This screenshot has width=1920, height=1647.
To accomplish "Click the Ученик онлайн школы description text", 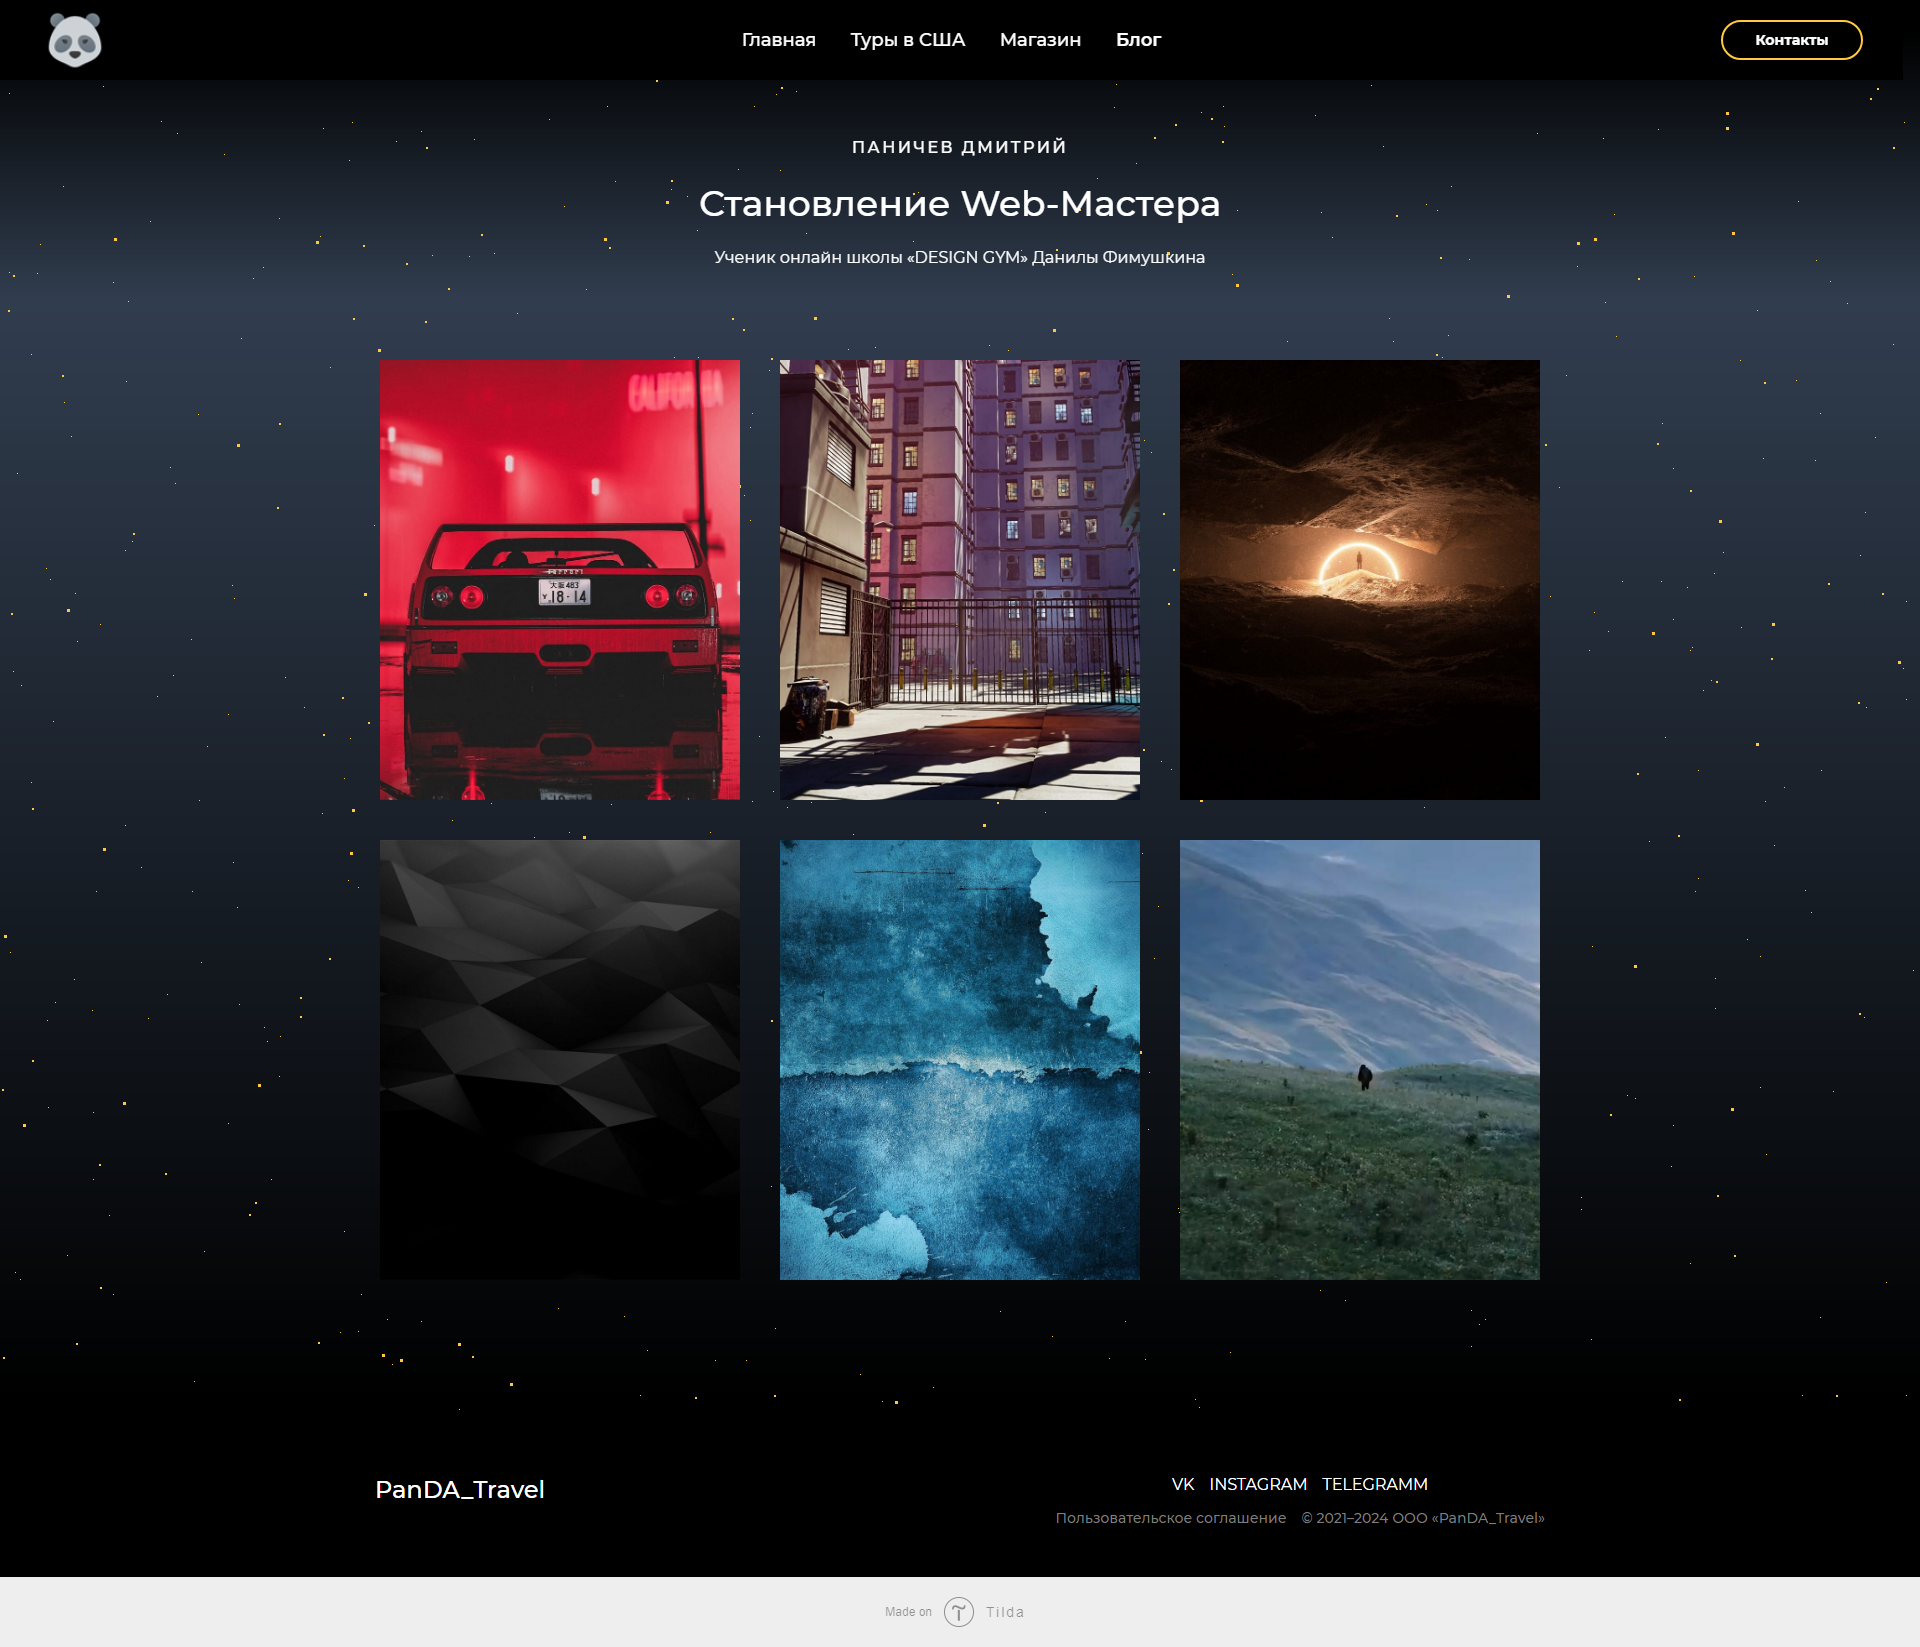I will 960,257.
